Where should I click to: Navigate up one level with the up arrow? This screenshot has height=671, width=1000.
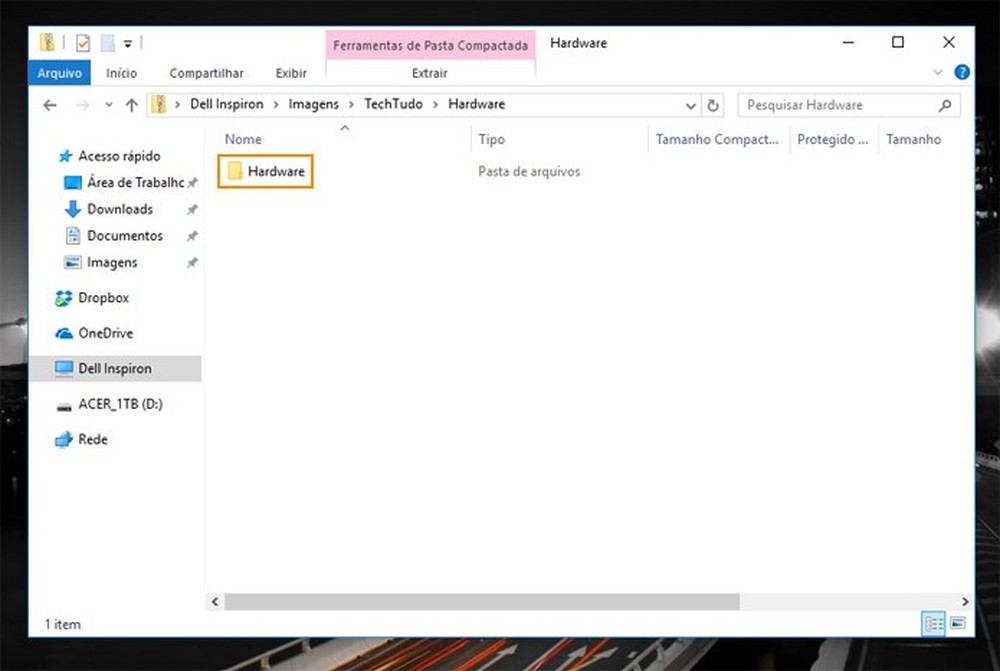point(131,104)
